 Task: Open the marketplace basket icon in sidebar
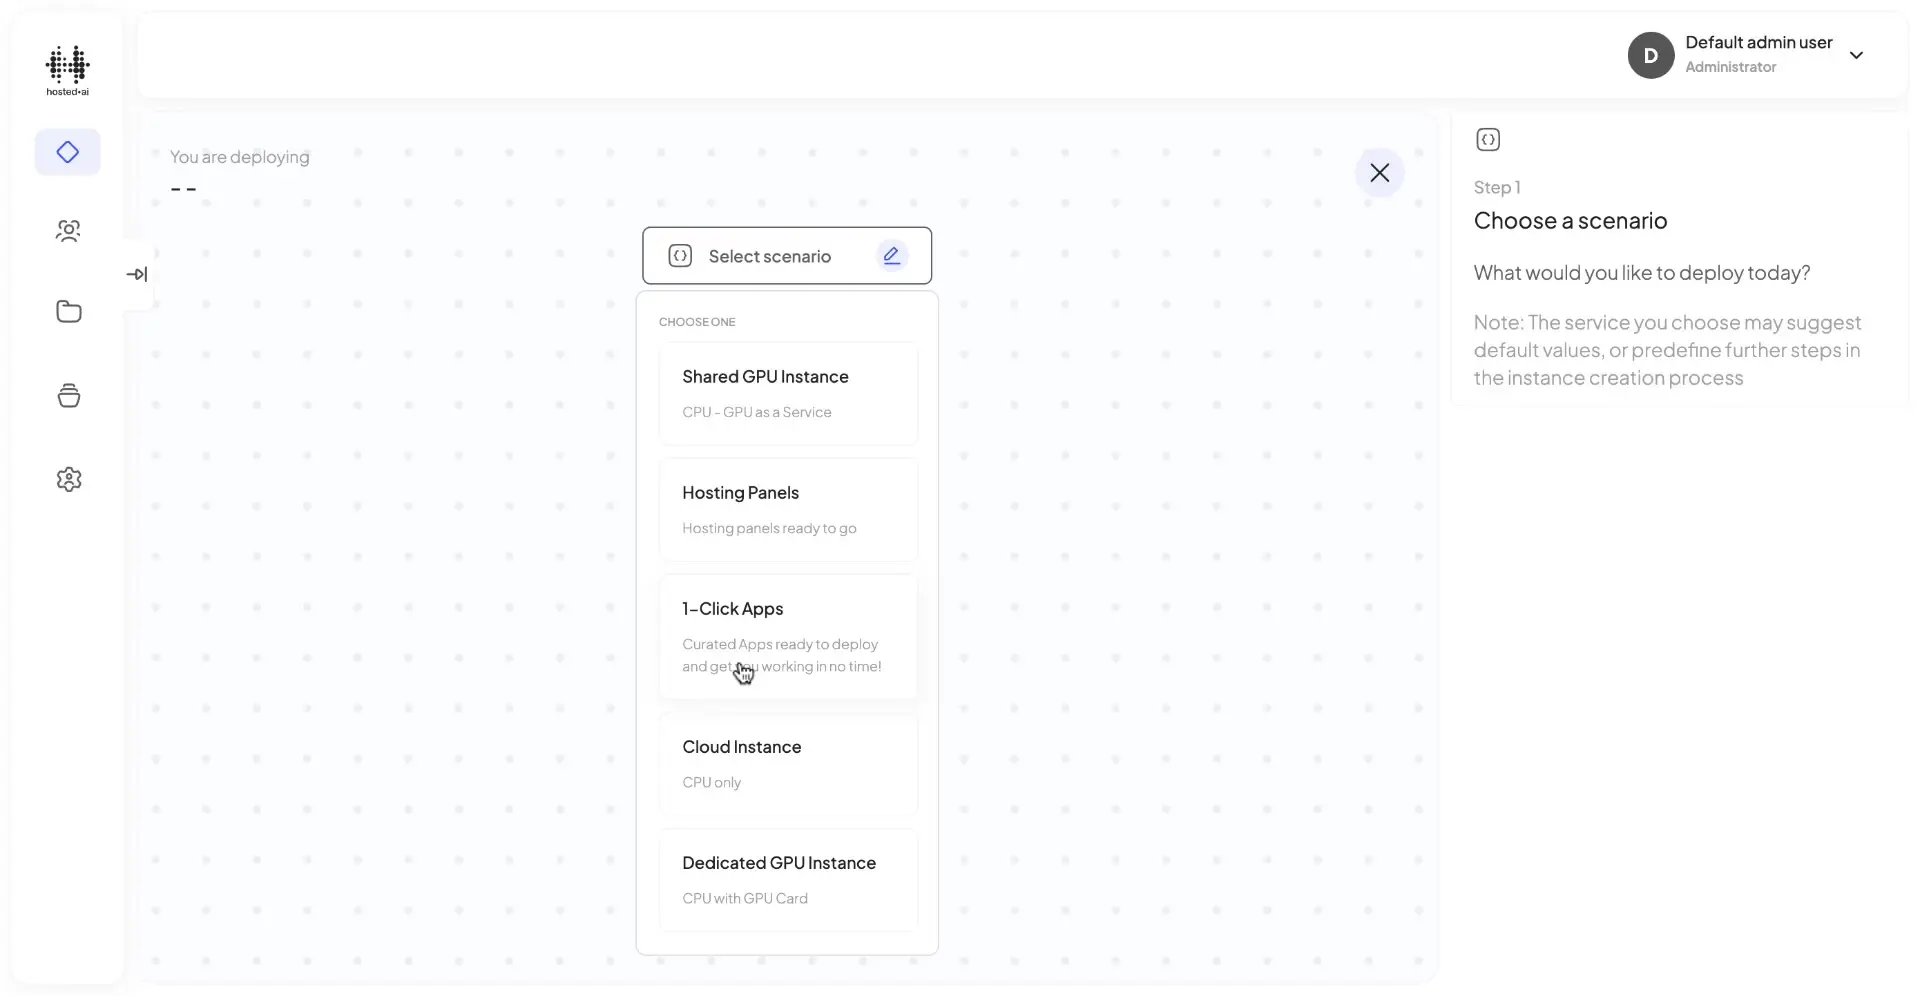click(x=67, y=395)
